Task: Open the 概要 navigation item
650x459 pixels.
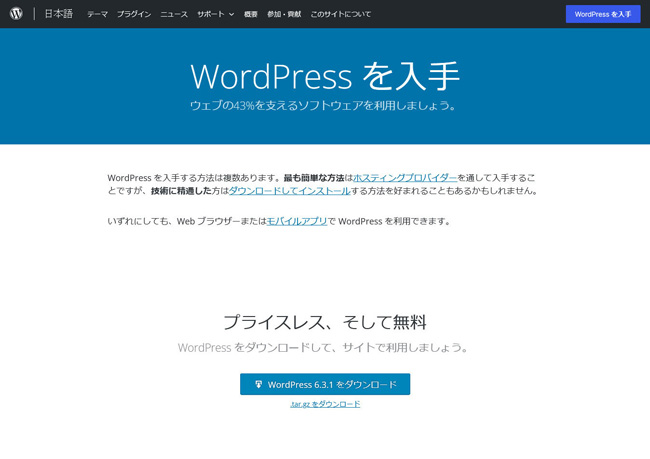Action: (251, 14)
